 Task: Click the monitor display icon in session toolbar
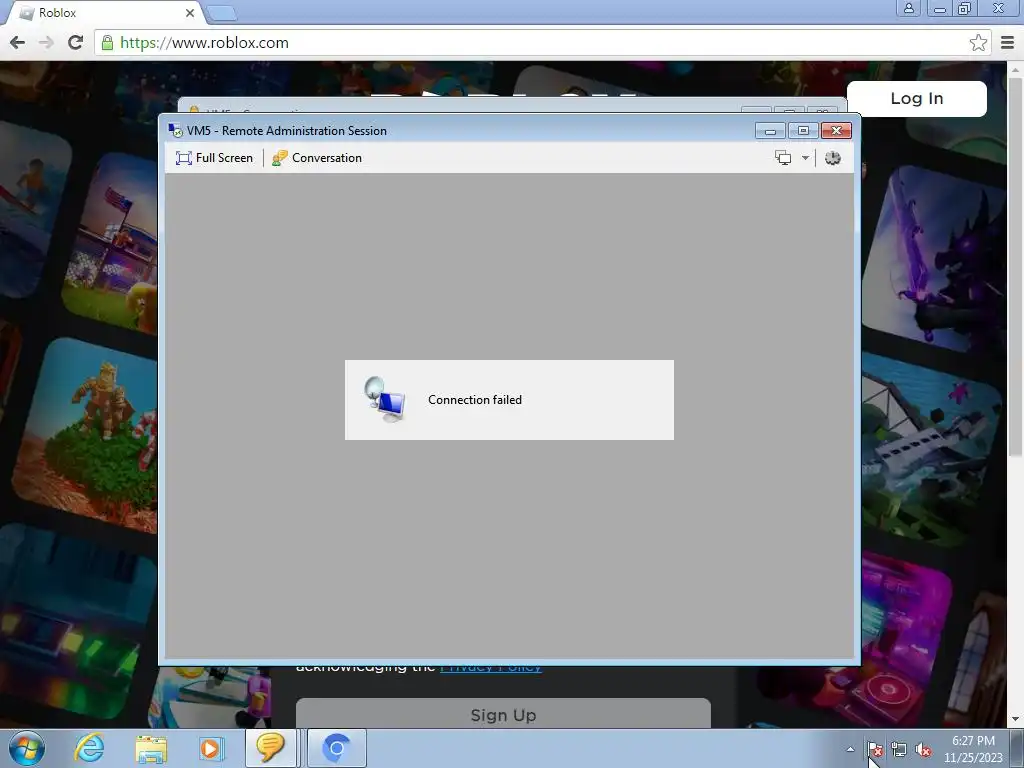coord(783,158)
